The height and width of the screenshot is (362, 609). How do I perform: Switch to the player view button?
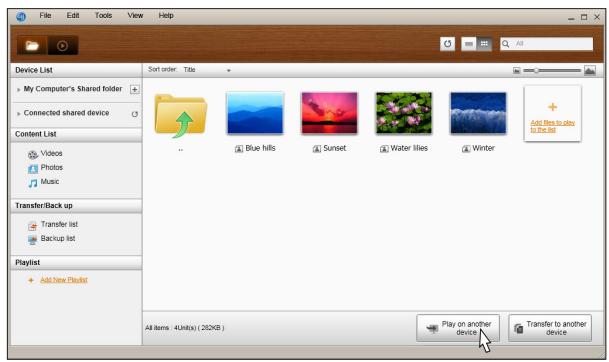(63, 45)
